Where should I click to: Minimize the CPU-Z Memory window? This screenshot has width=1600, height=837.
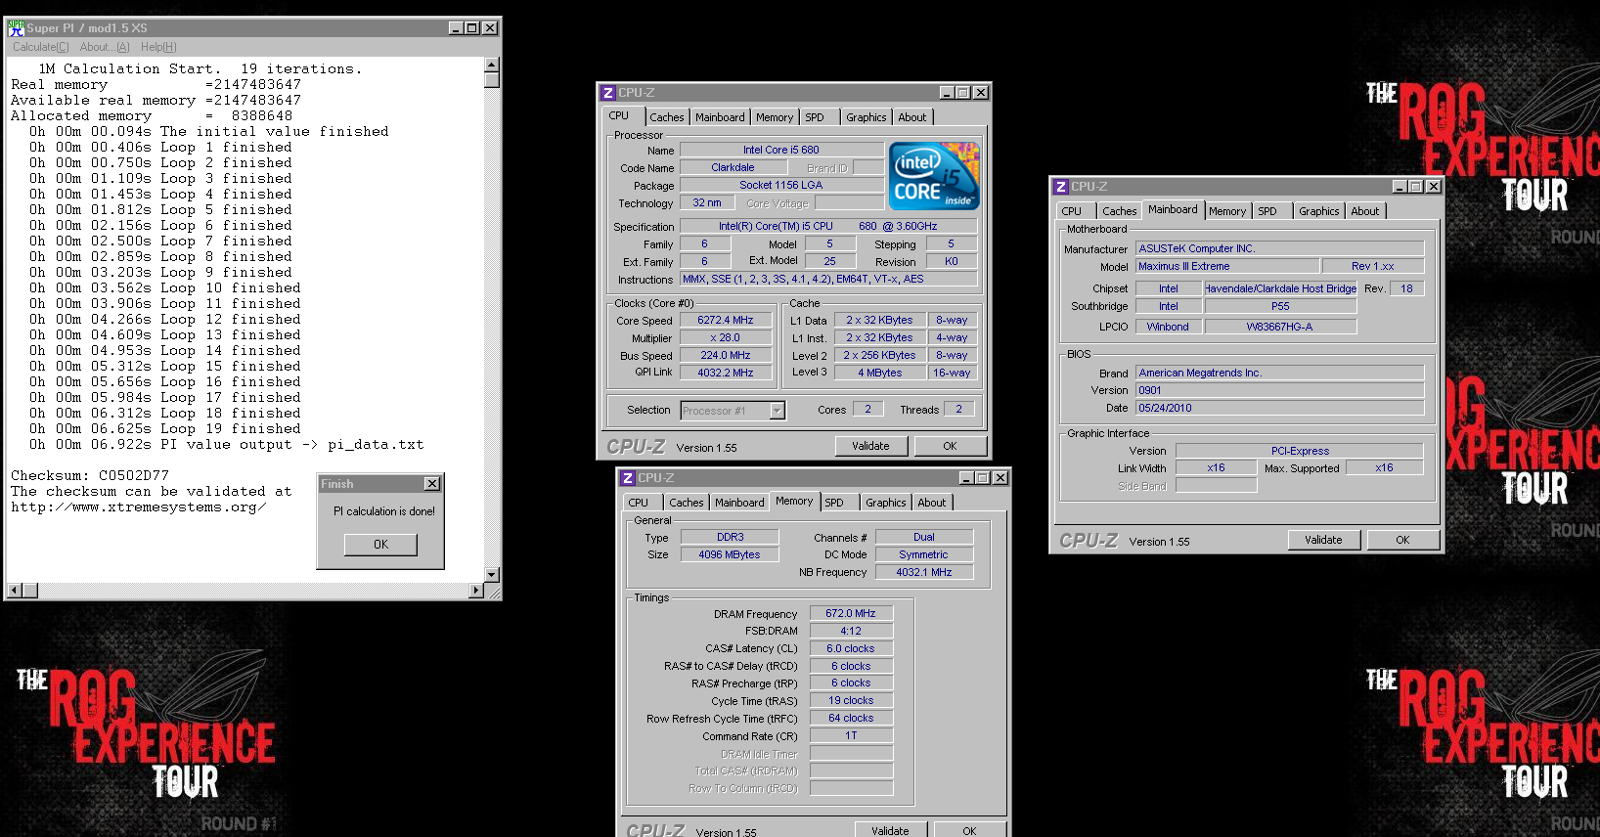(966, 478)
